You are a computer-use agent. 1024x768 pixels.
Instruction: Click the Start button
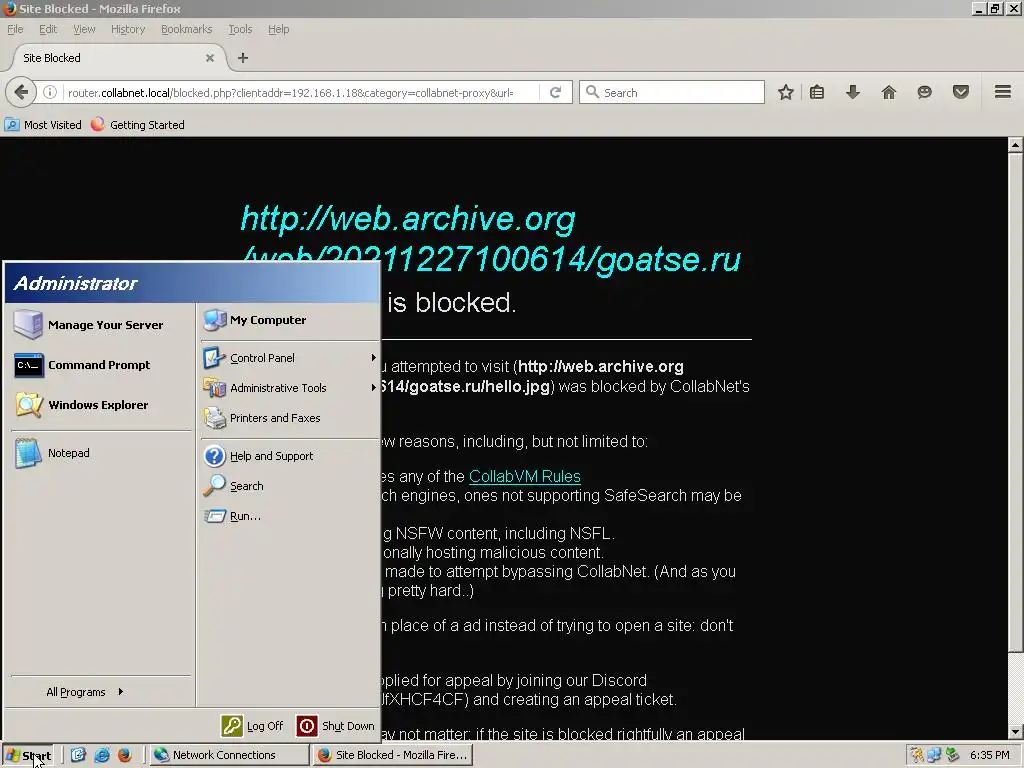pyautogui.click(x=29, y=755)
